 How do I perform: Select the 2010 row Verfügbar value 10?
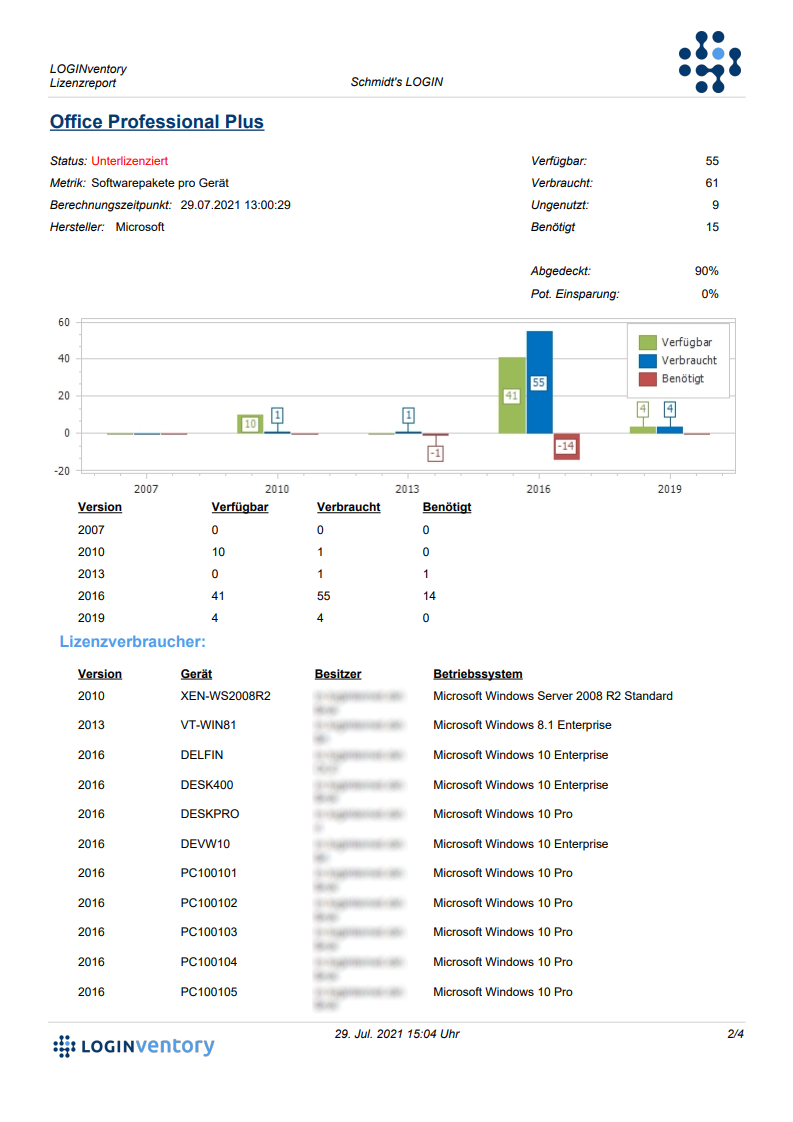tap(218, 552)
